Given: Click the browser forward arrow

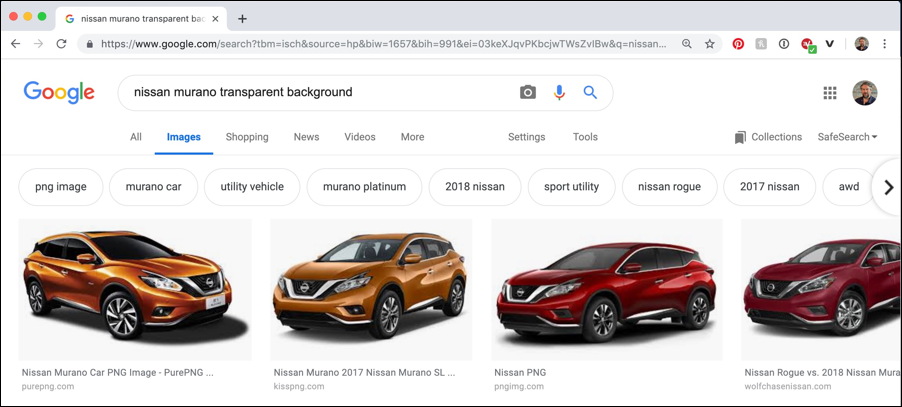Looking at the screenshot, I should [39, 44].
